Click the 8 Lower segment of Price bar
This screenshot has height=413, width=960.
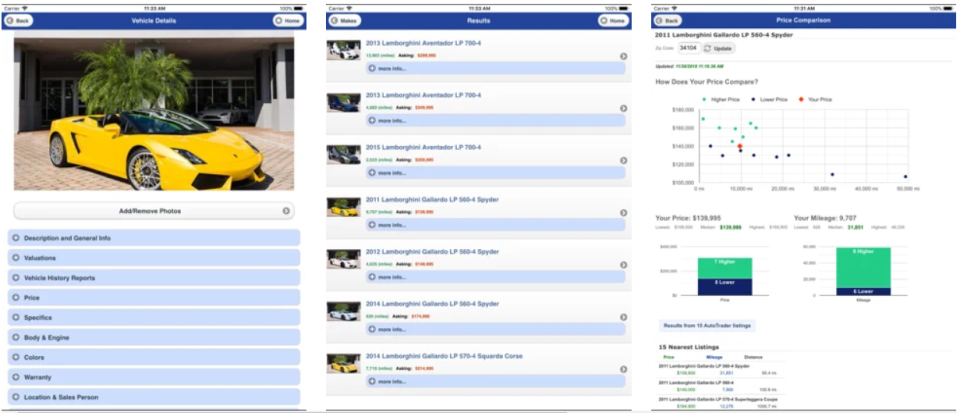click(x=725, y=287)
